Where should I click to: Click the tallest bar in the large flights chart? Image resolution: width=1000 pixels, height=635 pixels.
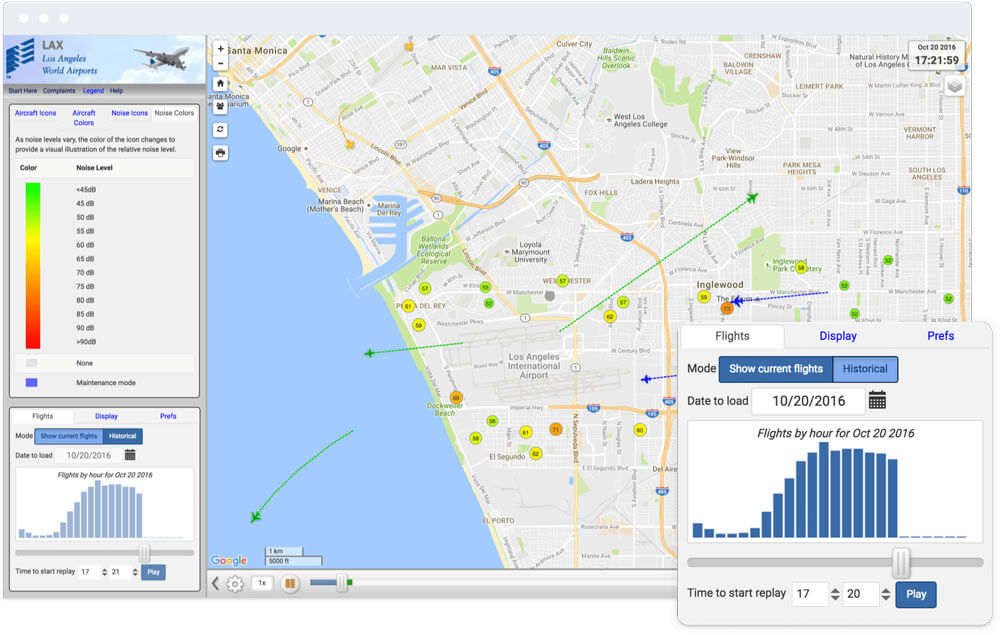[824, 490]
